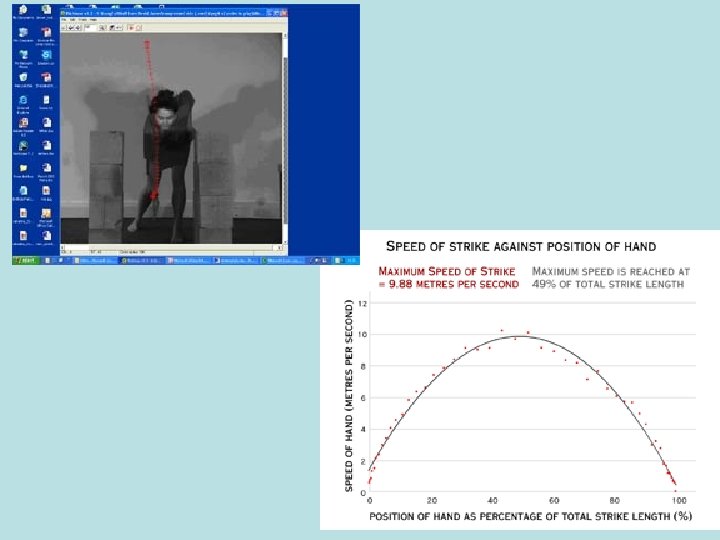The image size is (720, 540).
Task: Launch Adobe Reader from the desktop
Action: (x=23, y=125)
